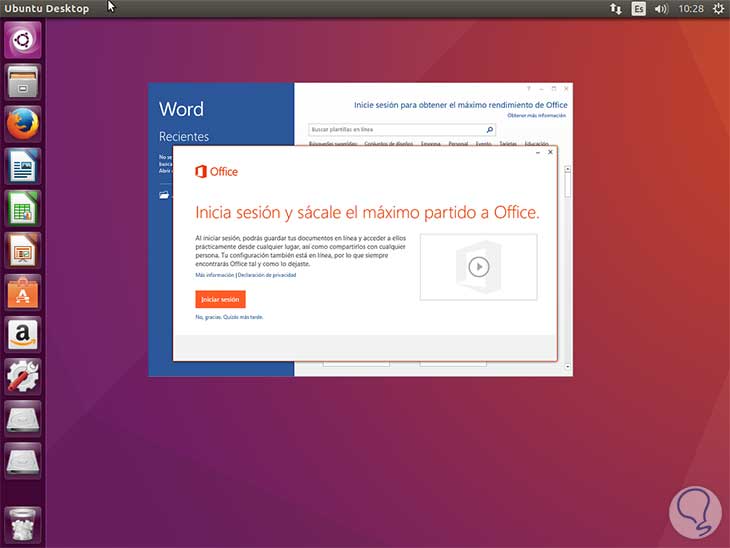Minimize the Office sign-in dialog
The width and height of the screenshot is (730, 548).
[538, 152]
